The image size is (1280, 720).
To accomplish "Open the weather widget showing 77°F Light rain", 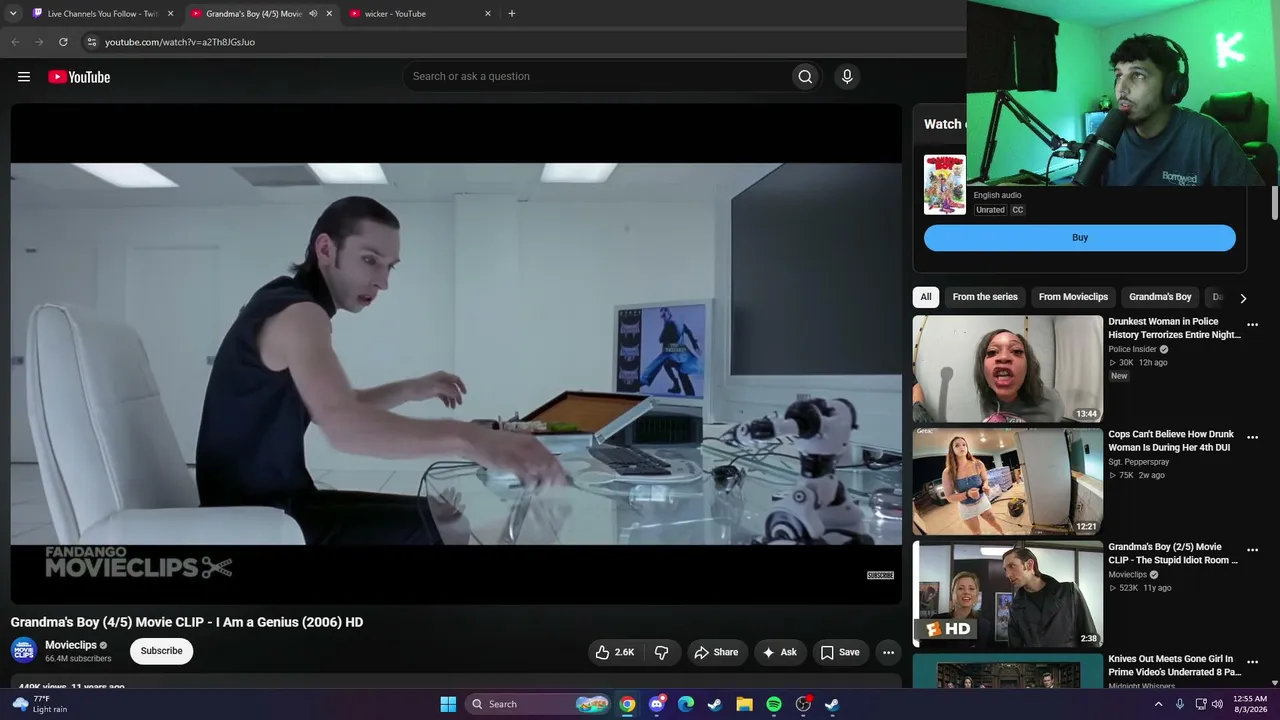I will click(39, 704).
